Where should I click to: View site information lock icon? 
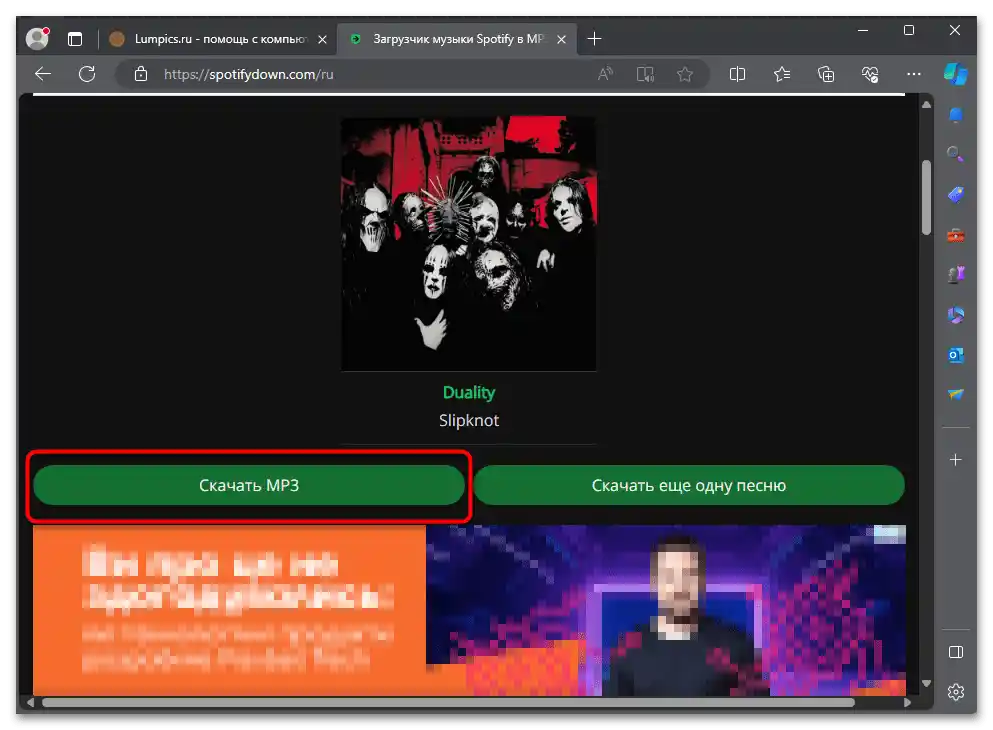(141, 74)
